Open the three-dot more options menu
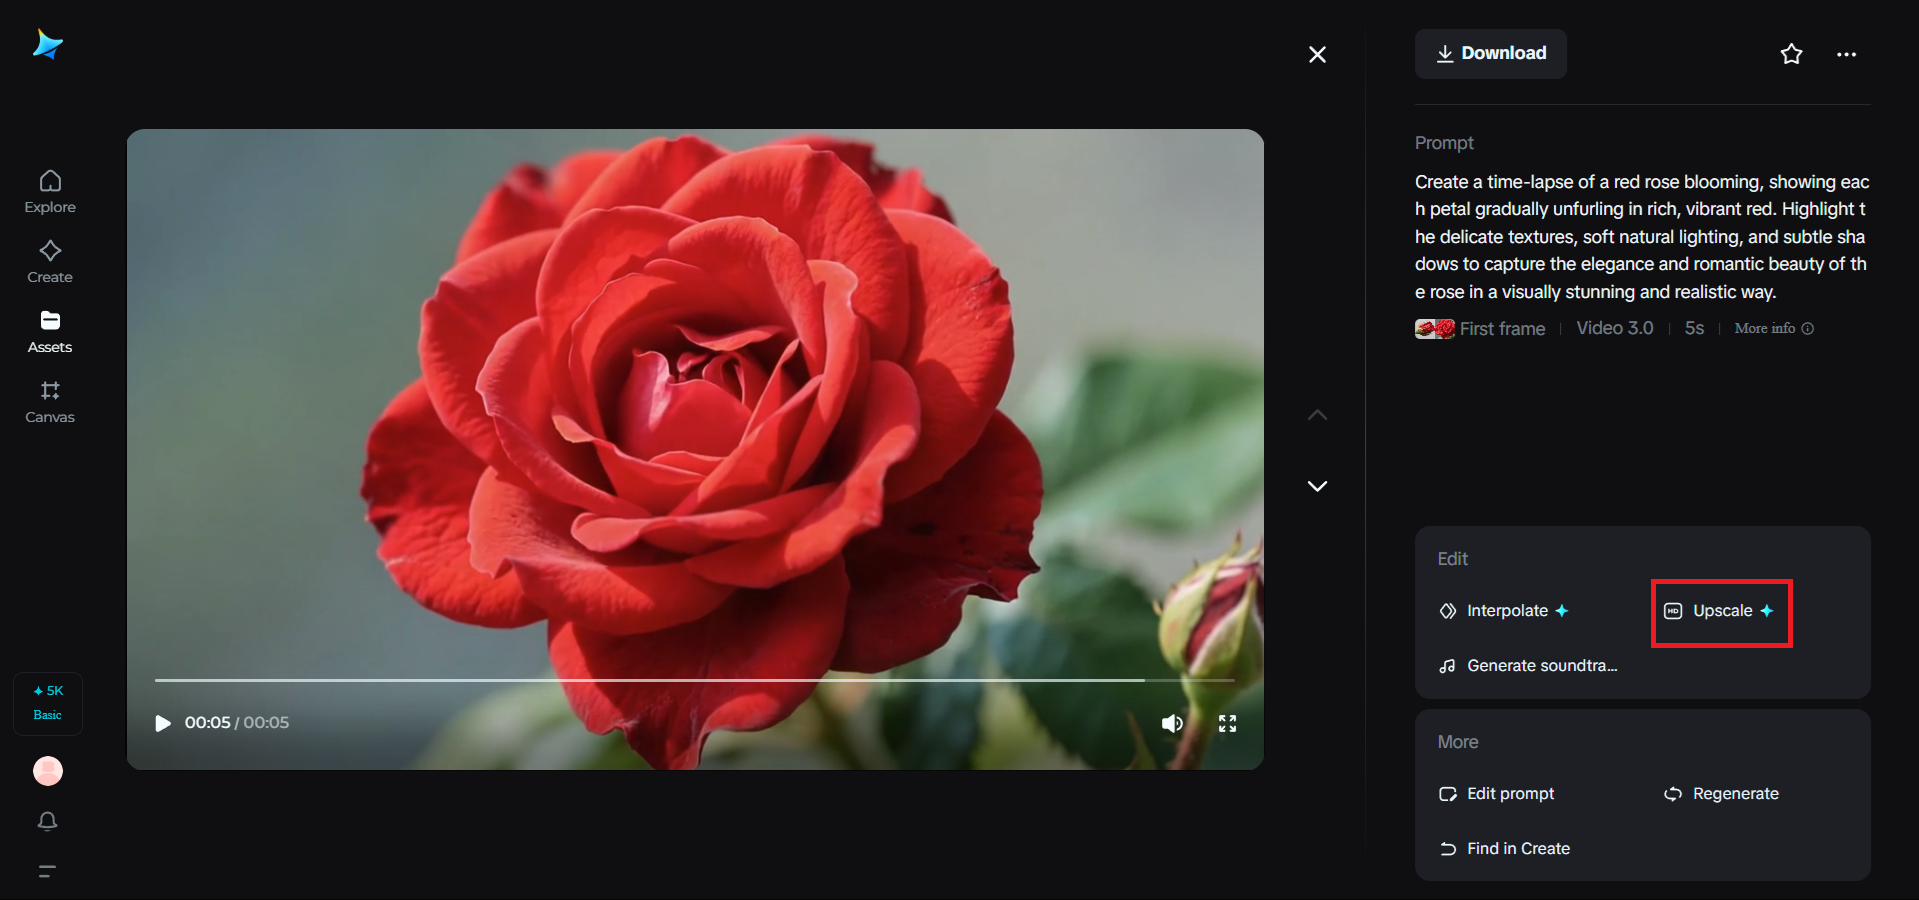This screenshot has width=1919, height=900. pyautogui.click(x=1846, y=55)
